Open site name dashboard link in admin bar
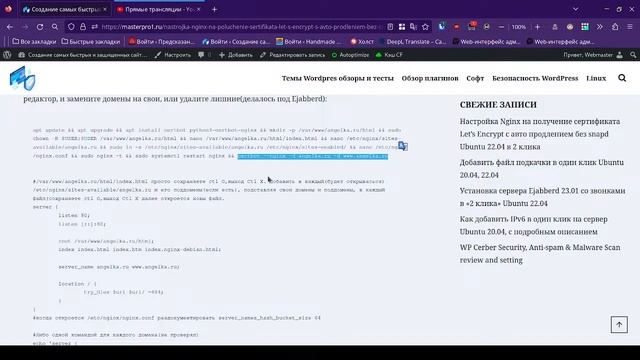Viewport: 640px width, 360px height. coord(82,55)
